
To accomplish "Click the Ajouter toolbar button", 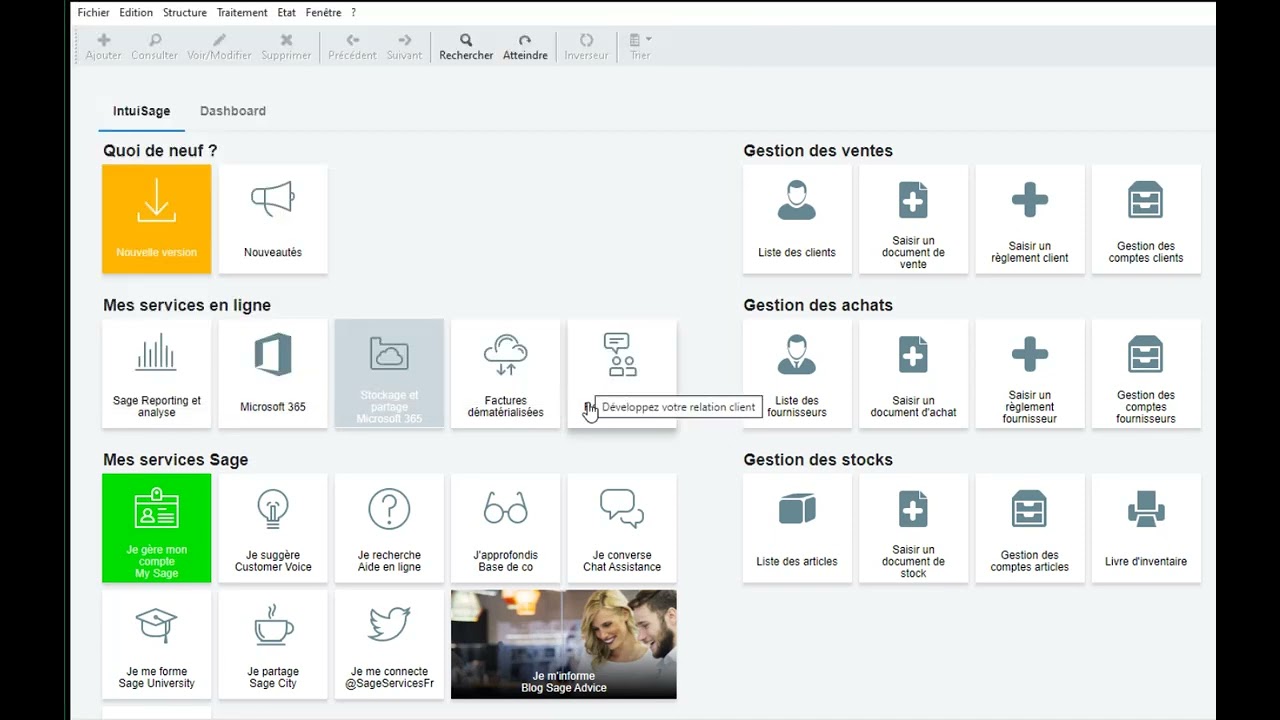I will tap(103, 46).
